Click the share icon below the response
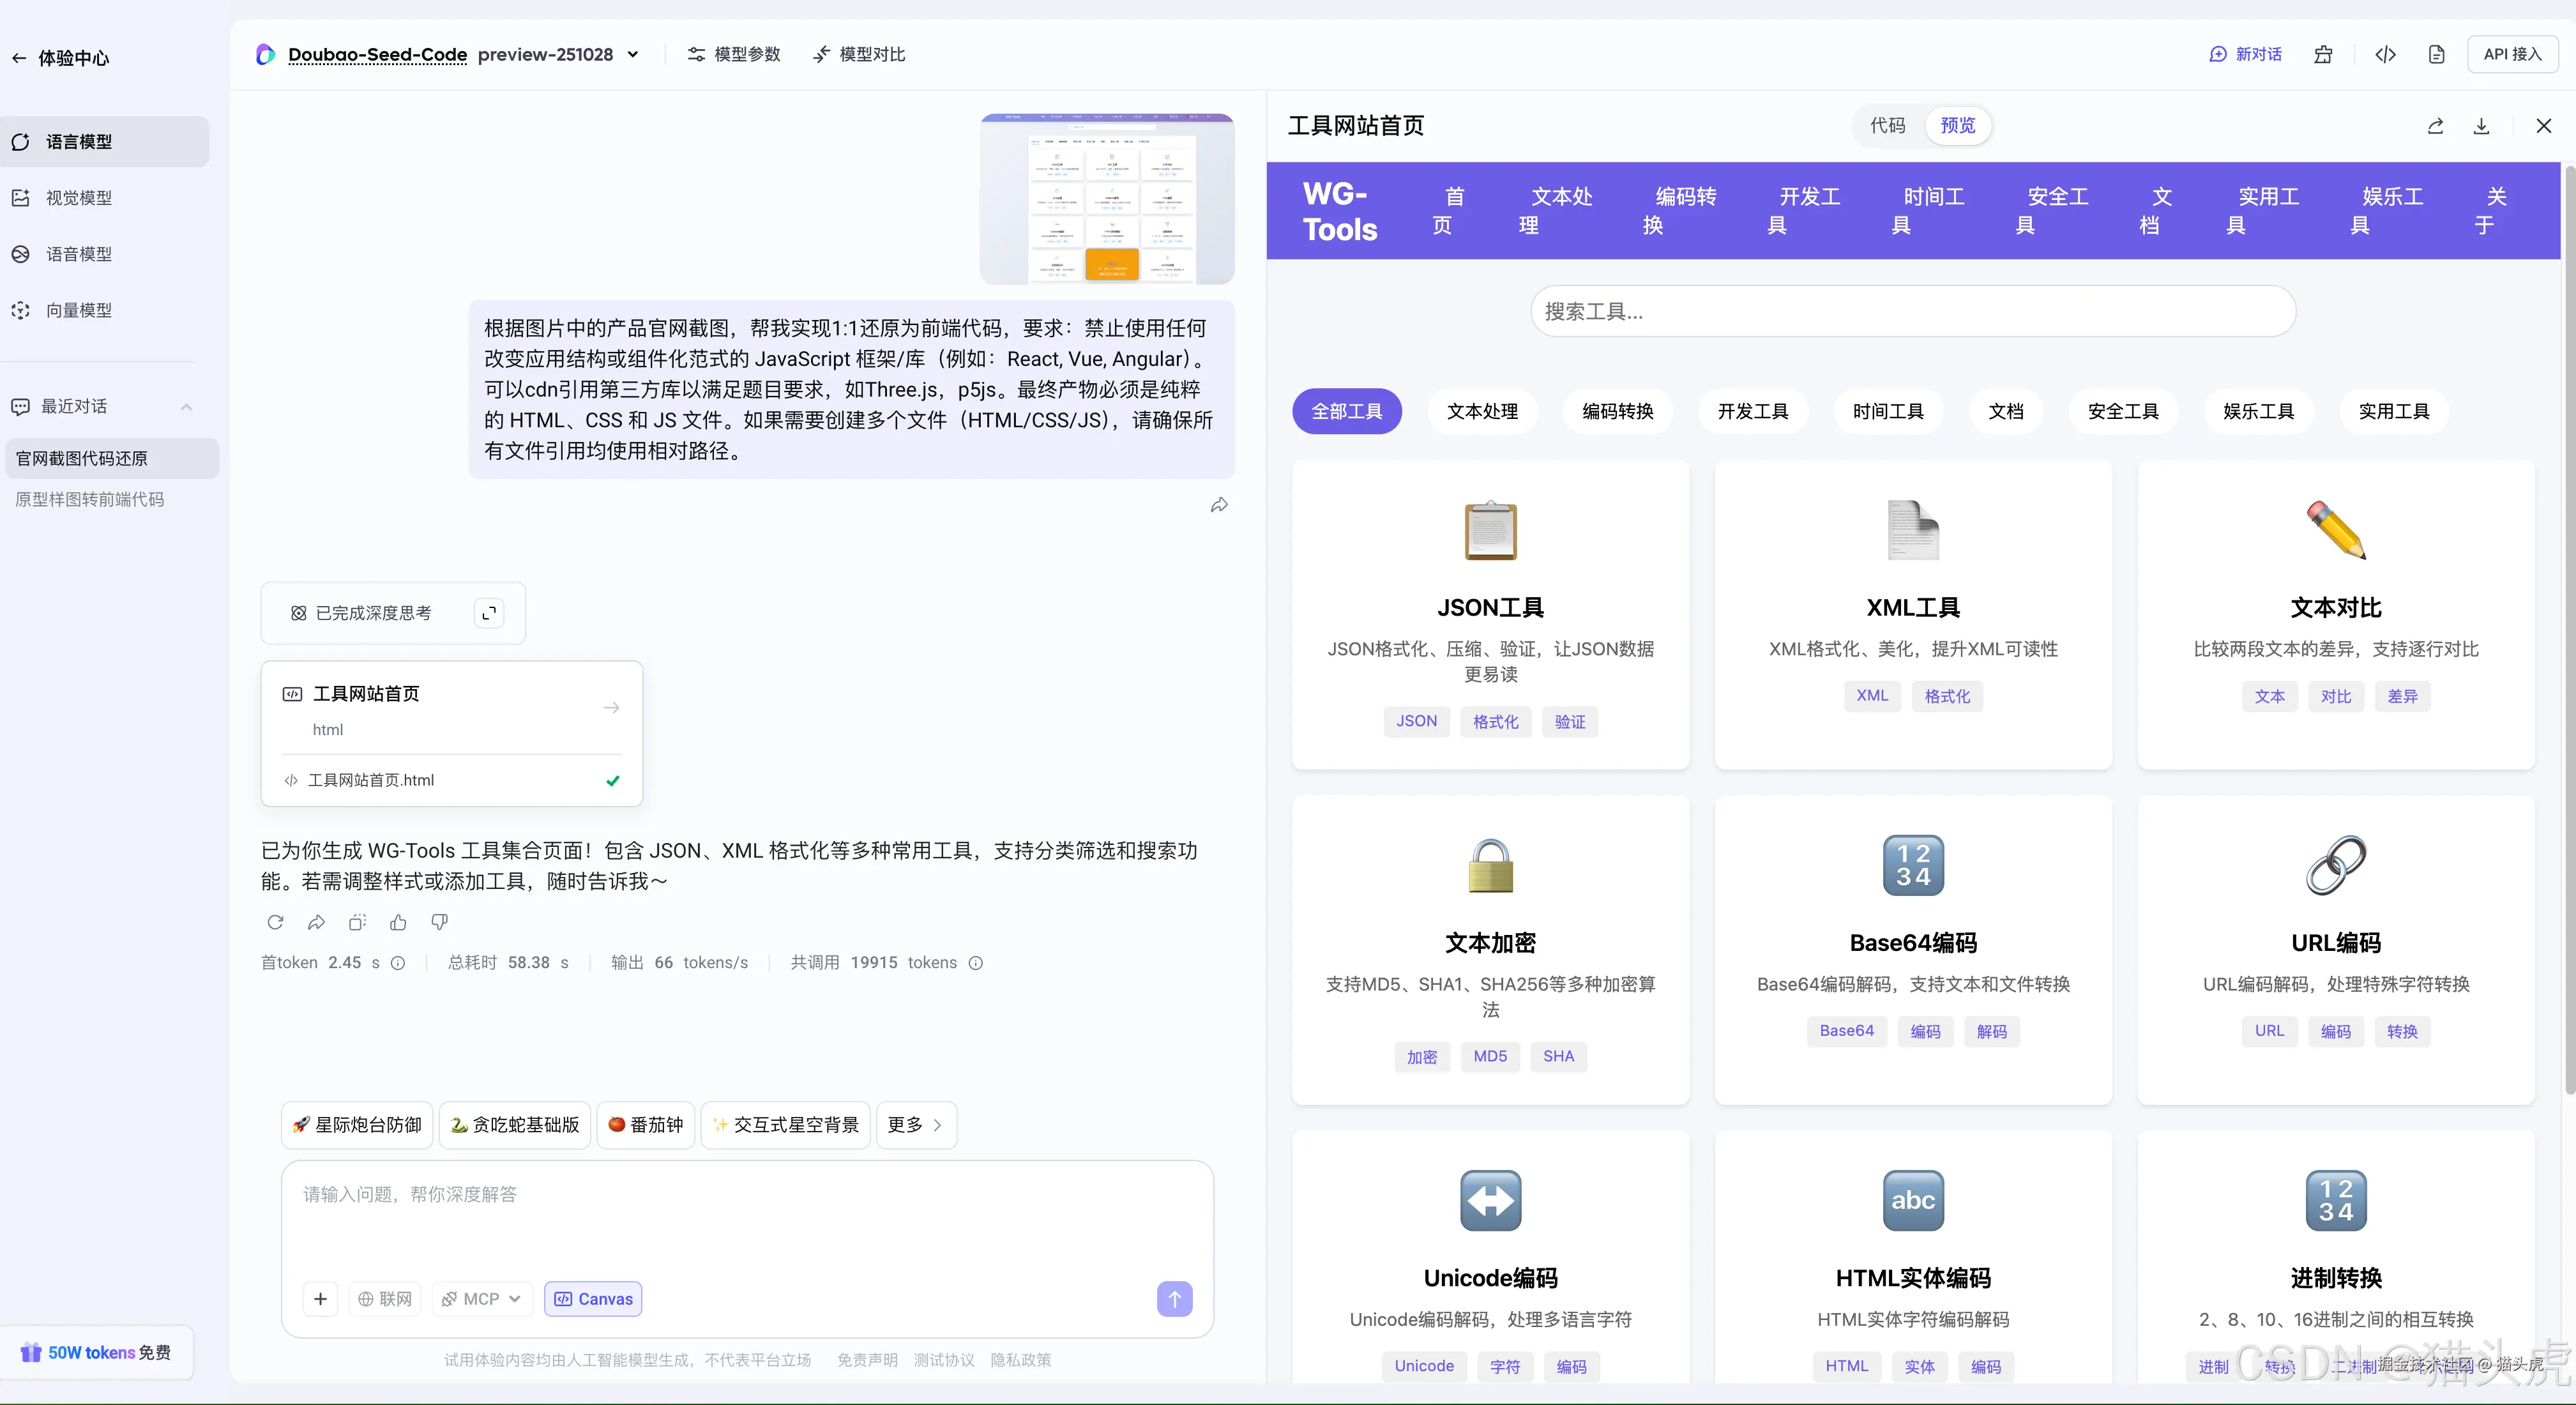The width and height of the screenshot is (2576, 1405). pos(316,922)
